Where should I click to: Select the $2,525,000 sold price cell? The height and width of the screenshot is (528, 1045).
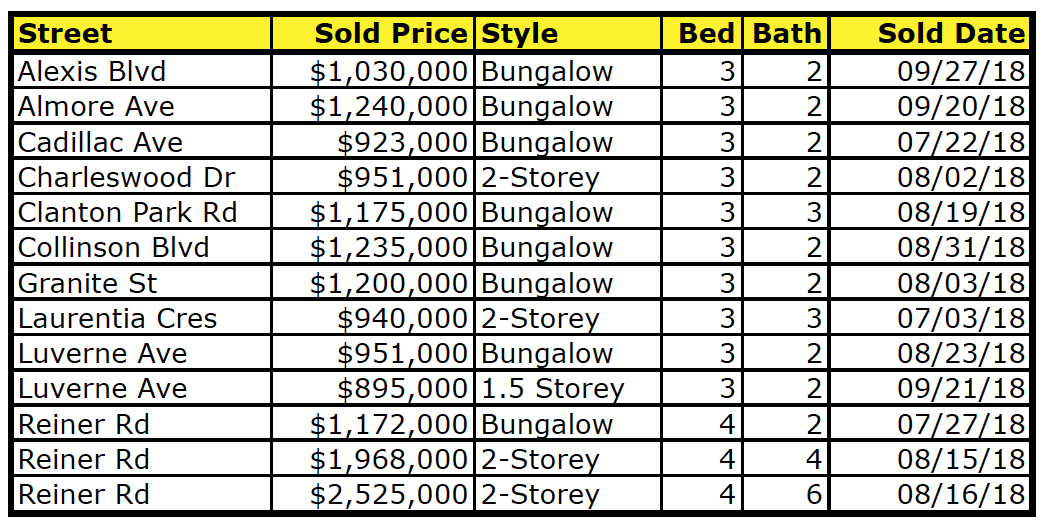373,495
